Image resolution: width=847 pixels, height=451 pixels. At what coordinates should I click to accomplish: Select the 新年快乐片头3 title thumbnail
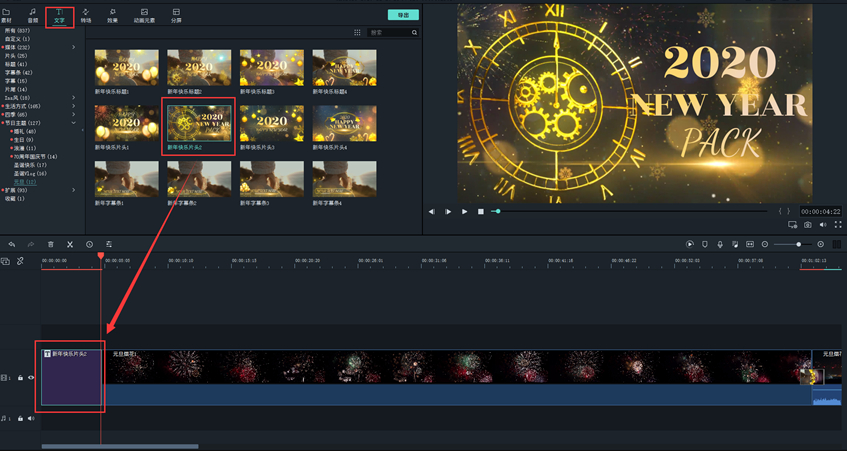pos(272,126)
